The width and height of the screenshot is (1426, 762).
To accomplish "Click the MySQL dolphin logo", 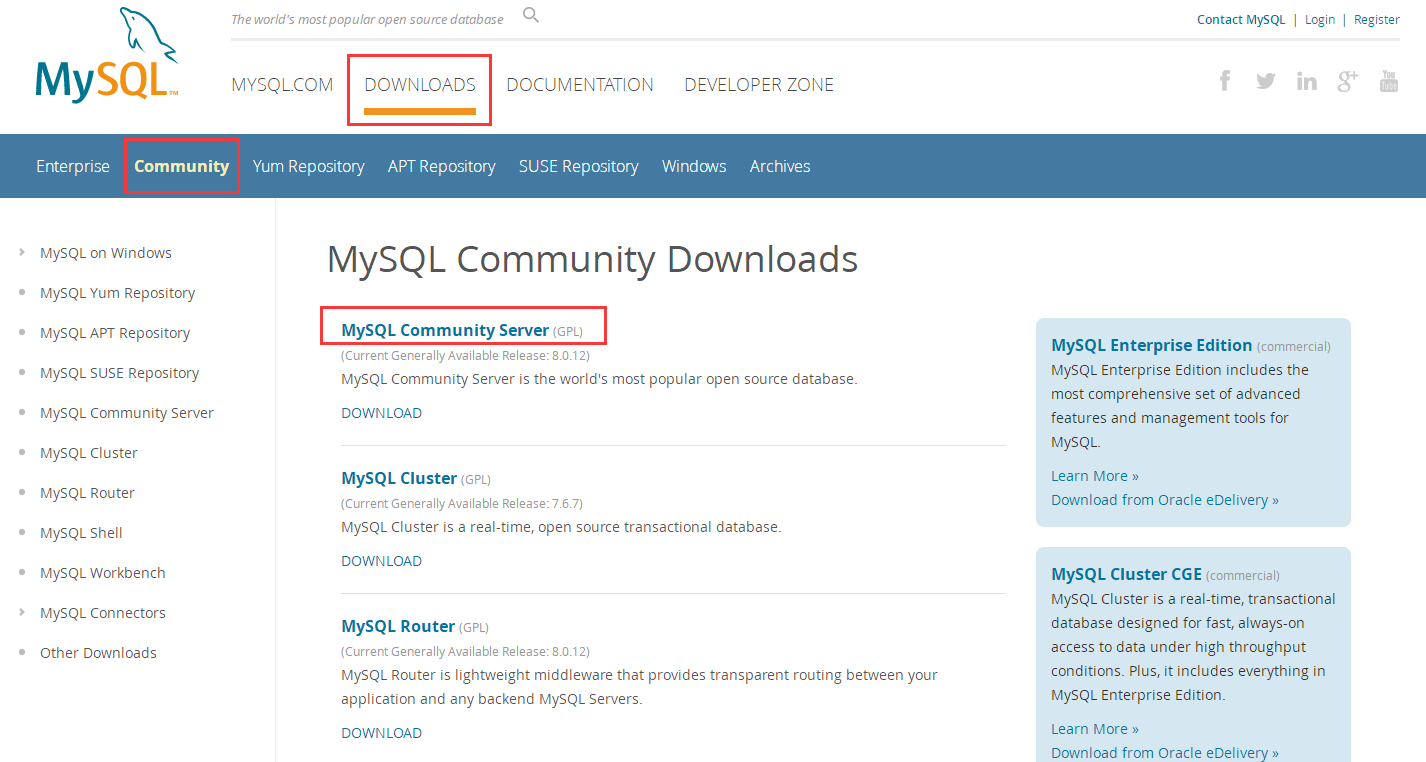I will [x=107, y=58].
